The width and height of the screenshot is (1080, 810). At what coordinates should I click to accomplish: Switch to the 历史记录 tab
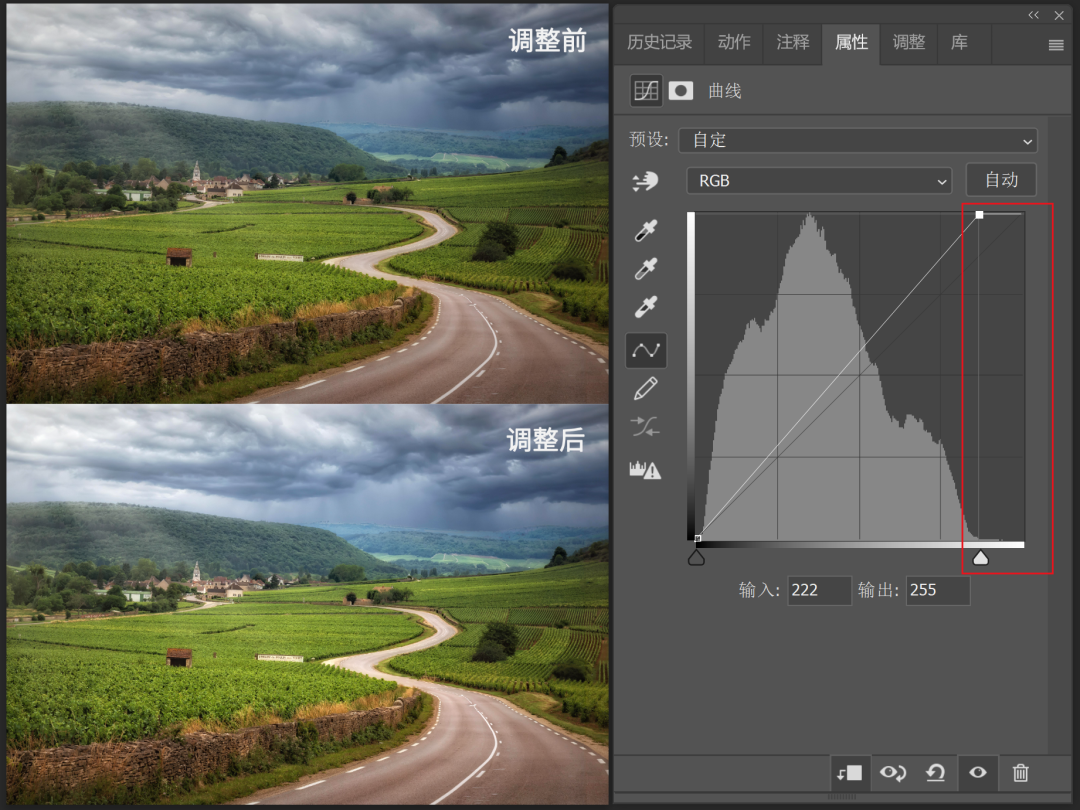click(659, 42)
